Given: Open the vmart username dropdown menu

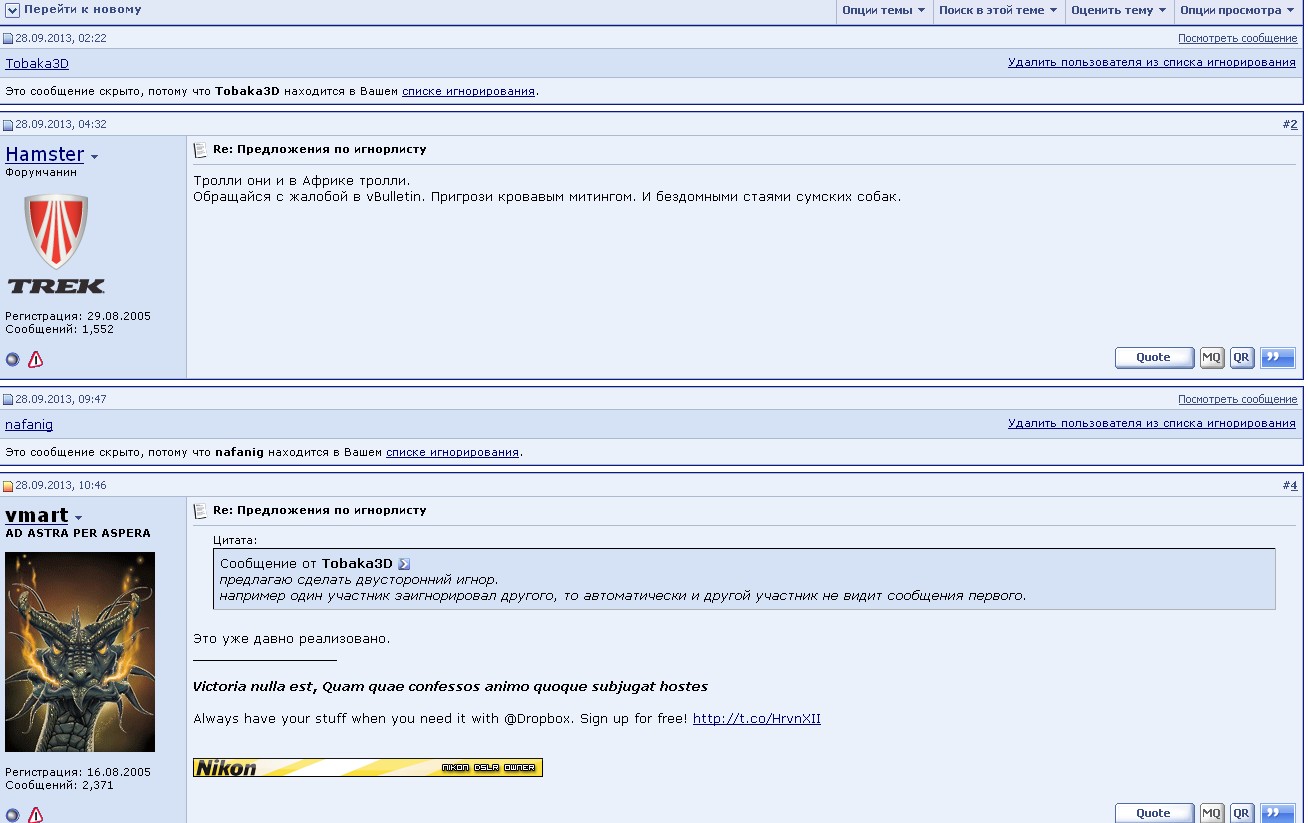Looking at the screenshot, I should point(78,518).
